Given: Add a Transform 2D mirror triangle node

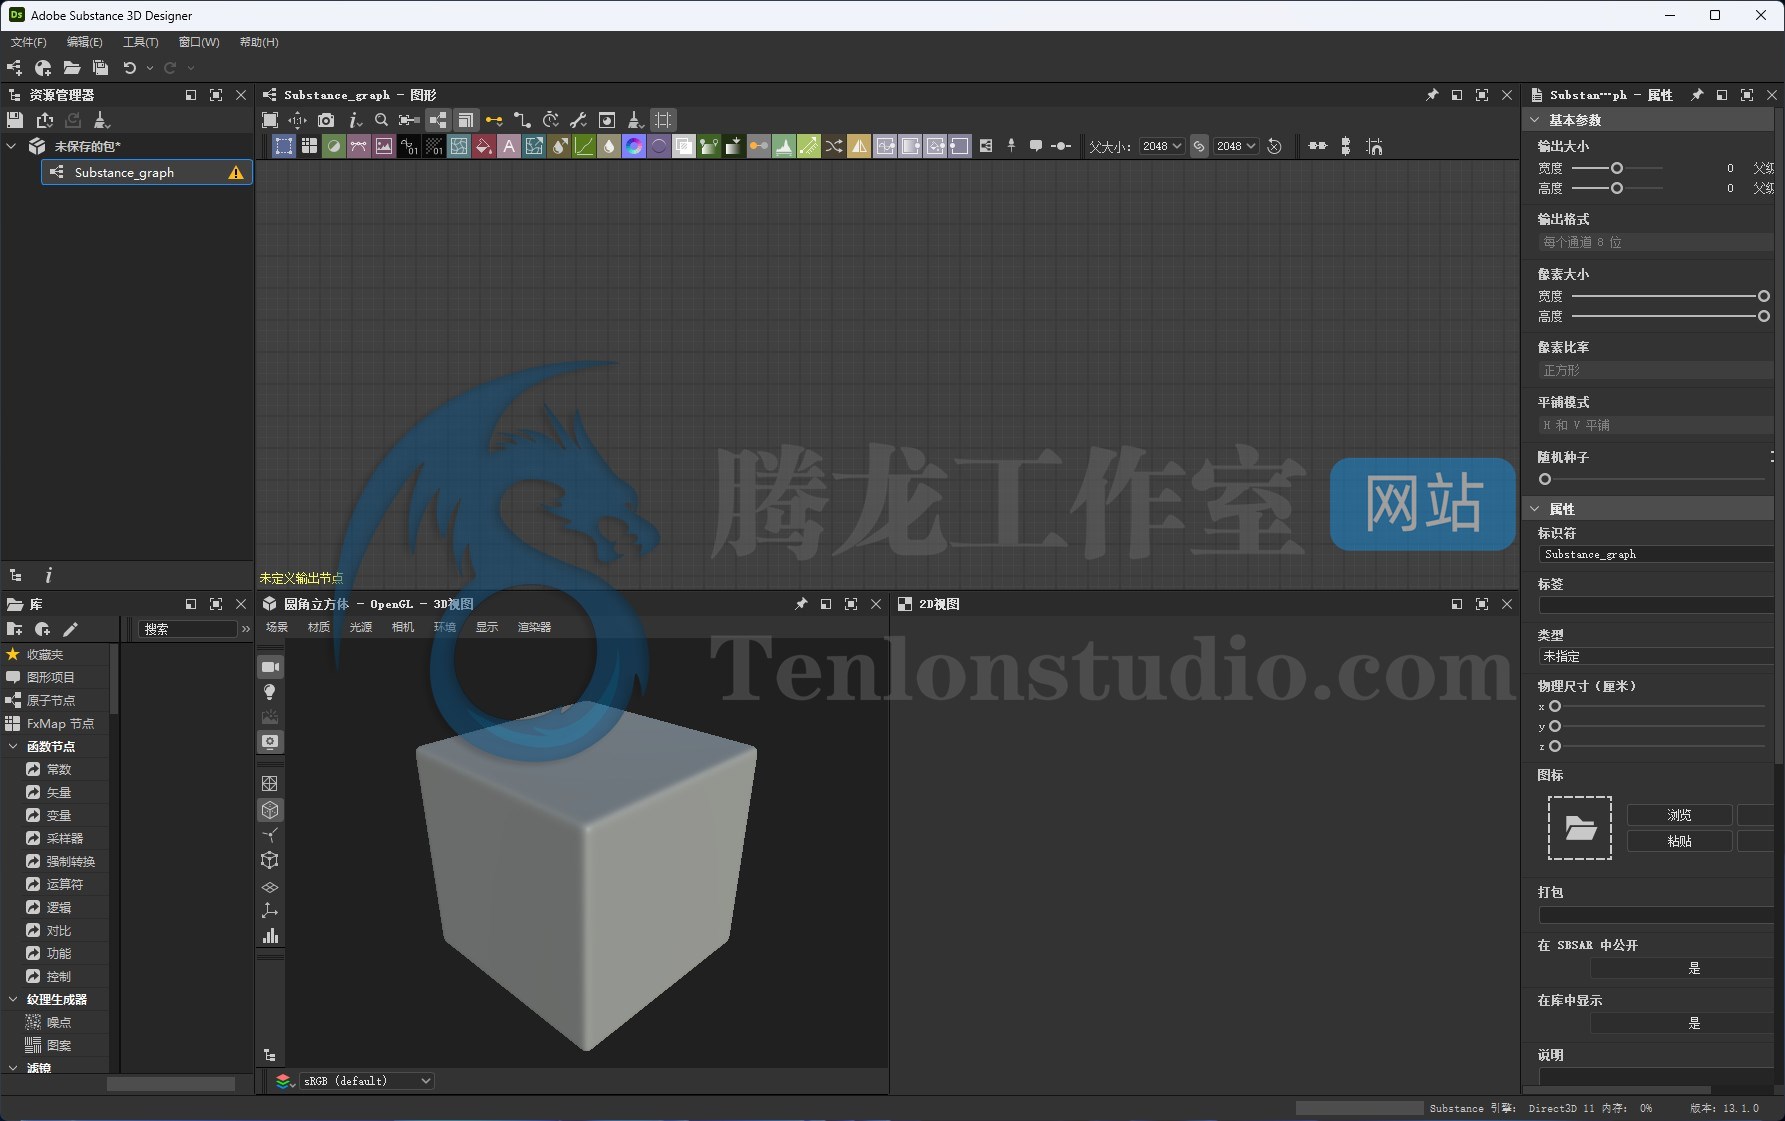Looking at the screenshot, I should (x=859, y=146).
